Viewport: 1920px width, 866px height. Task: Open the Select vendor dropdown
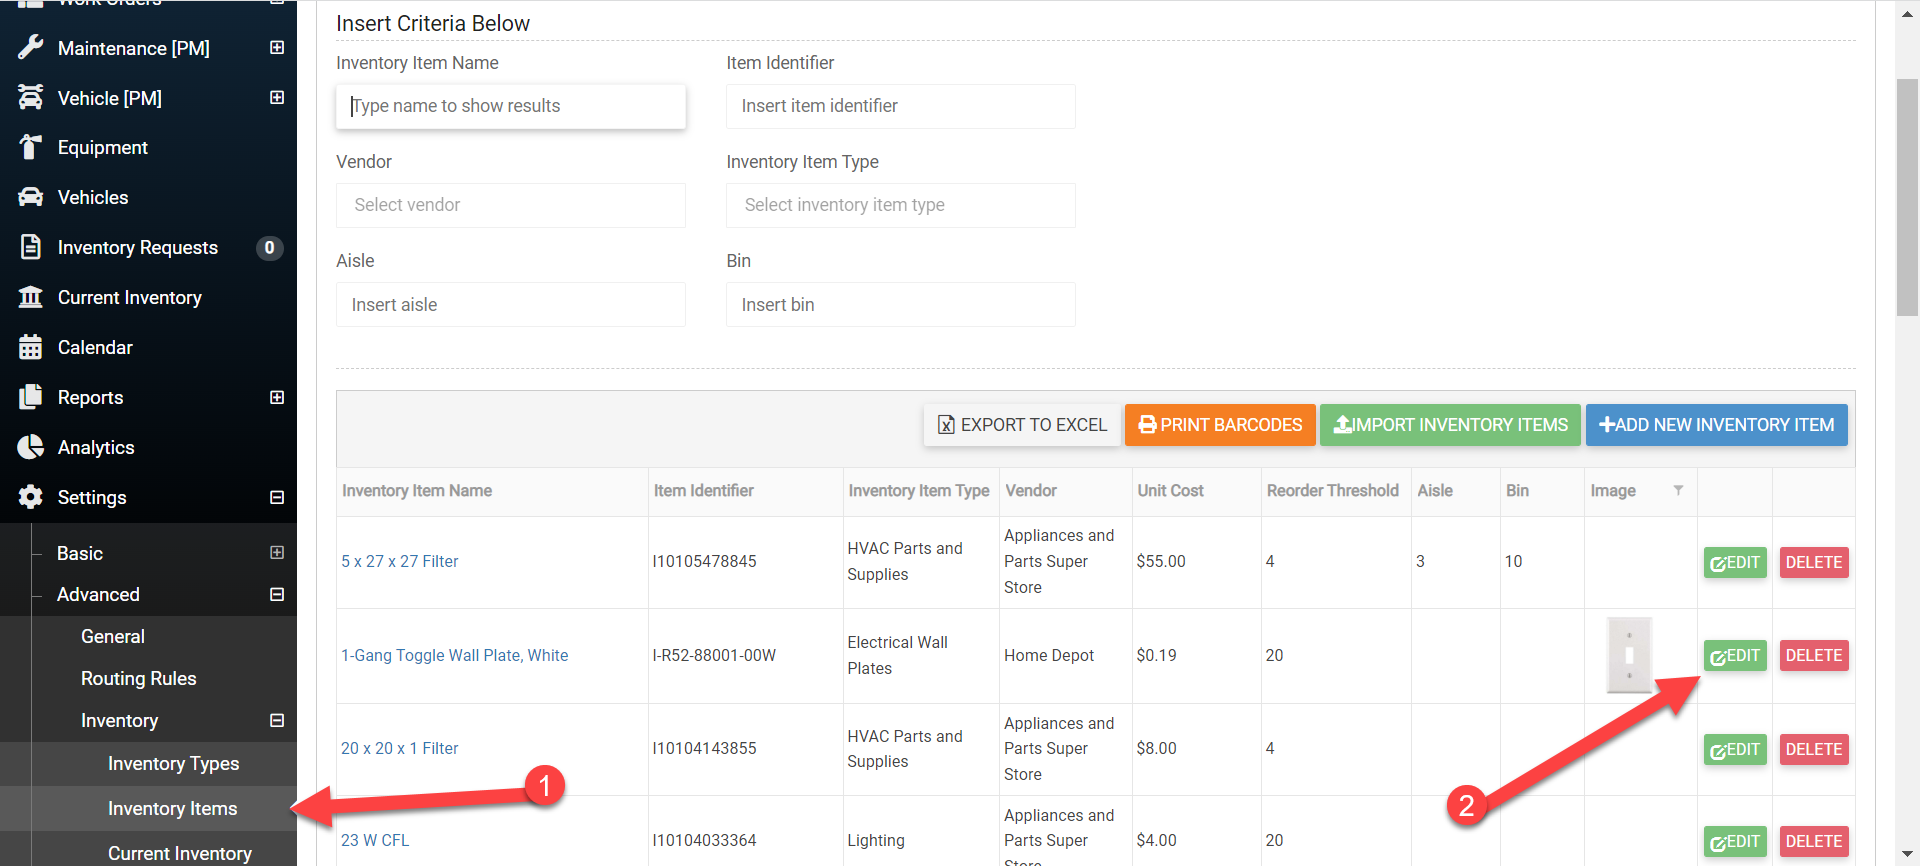(510, 205)
